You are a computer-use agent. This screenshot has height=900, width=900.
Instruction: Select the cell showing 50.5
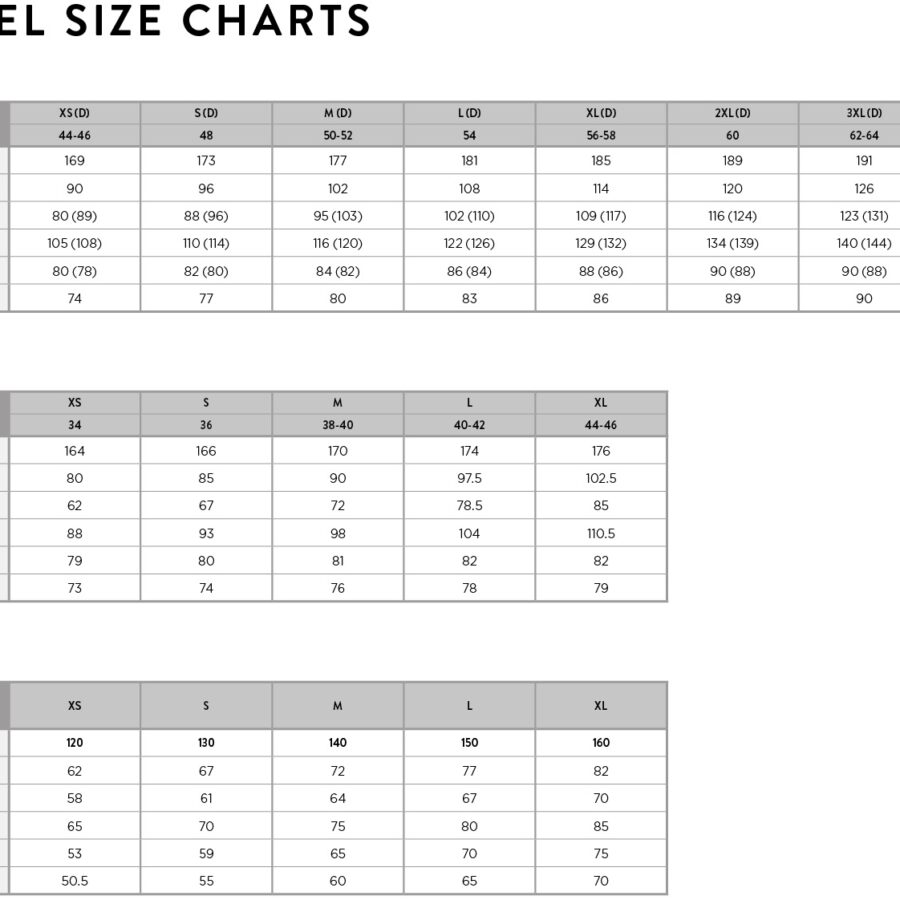tap(75, 881)
